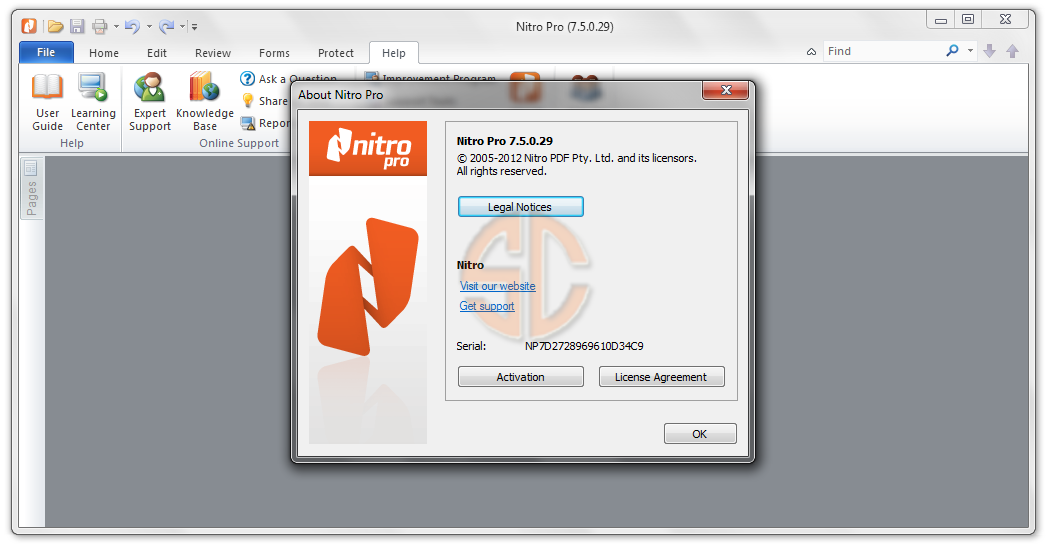Switch to the Edit ribbon tab

(157, 53)
